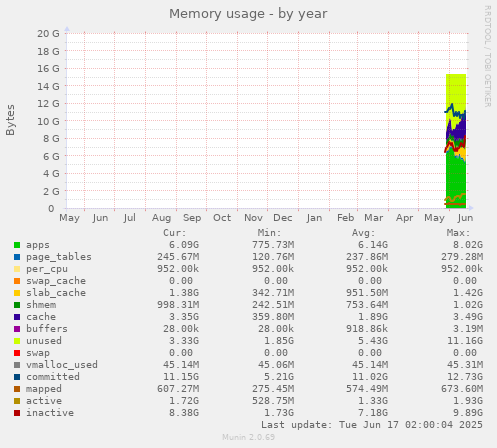Click the slab_cache yellow legend swatch
497x448 pixels.
coord(17,293)
